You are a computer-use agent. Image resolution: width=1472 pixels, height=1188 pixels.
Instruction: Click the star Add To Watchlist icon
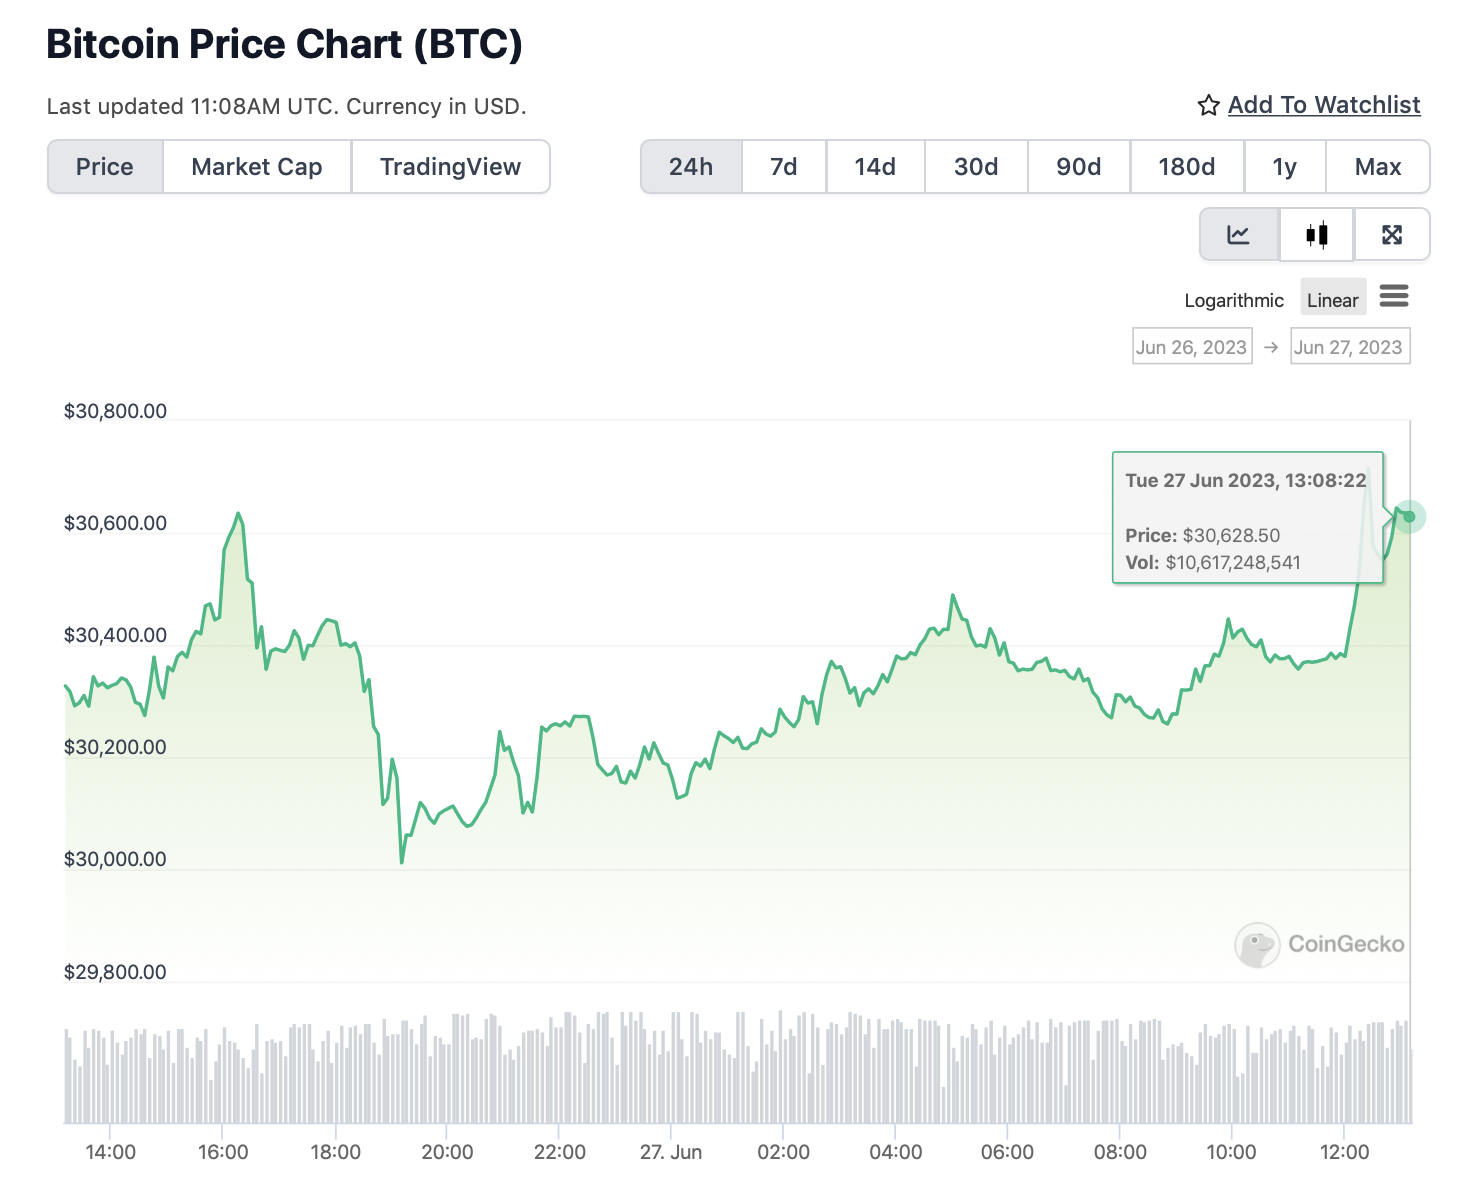tap(1208, 105)
